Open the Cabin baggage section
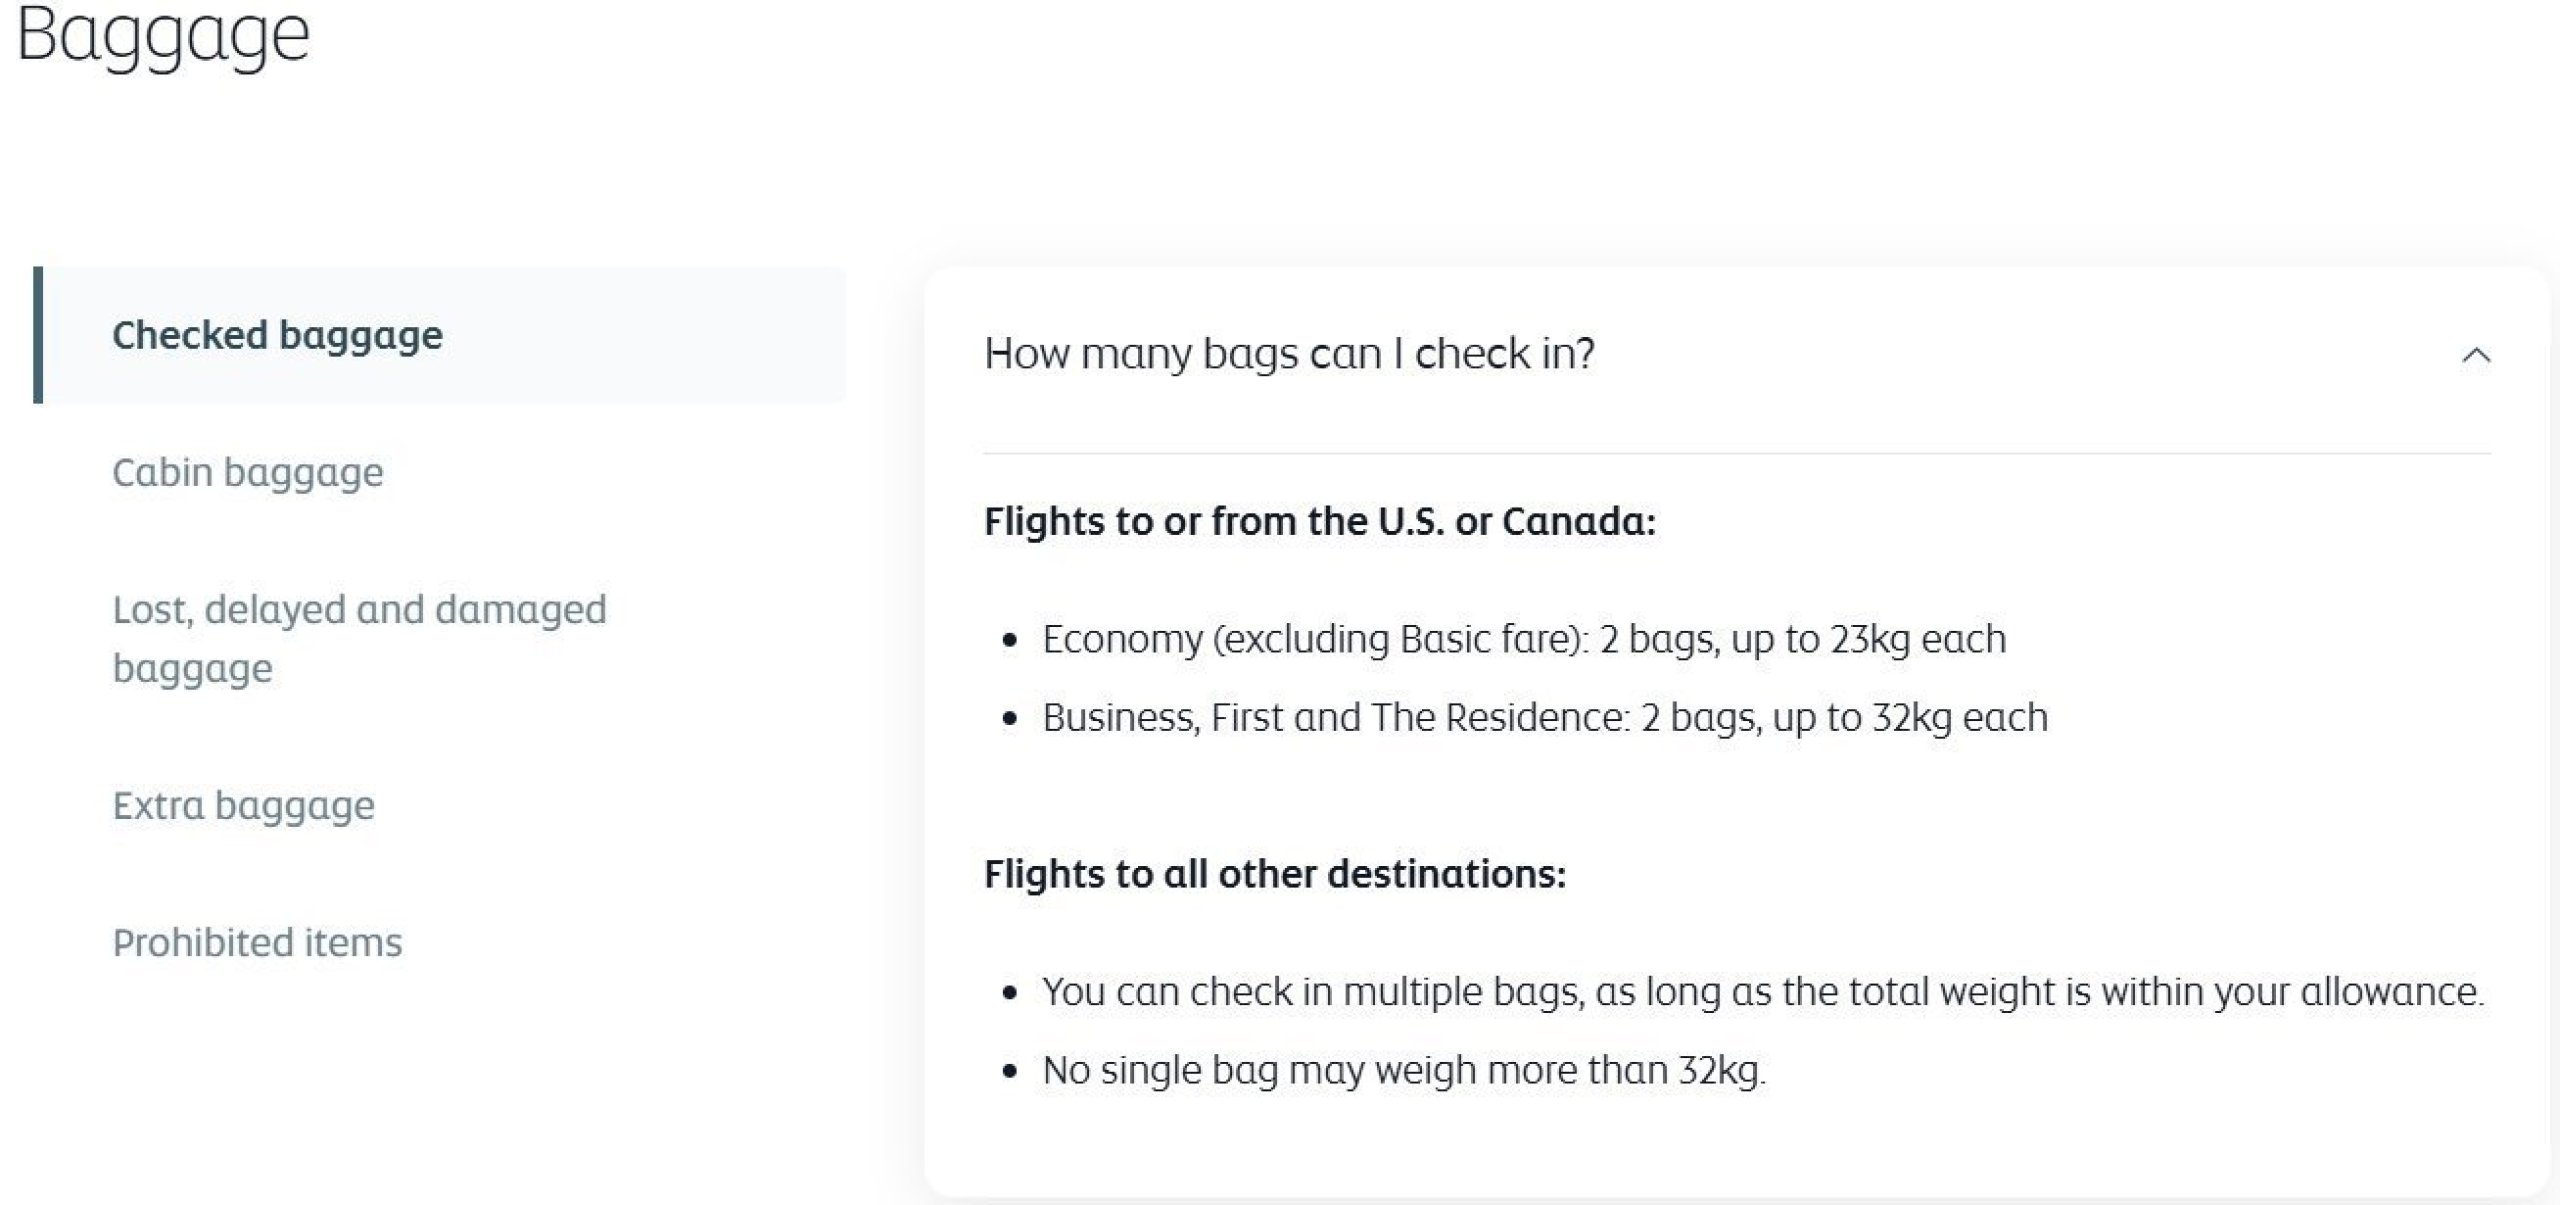The image size is (2560, 1205). pyautogui.click(x=247, y=472)
